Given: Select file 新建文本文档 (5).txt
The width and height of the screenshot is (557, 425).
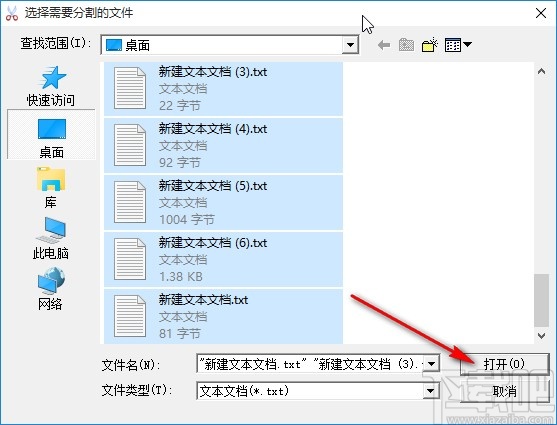Looking at the screenshot, I should point(223,203).
